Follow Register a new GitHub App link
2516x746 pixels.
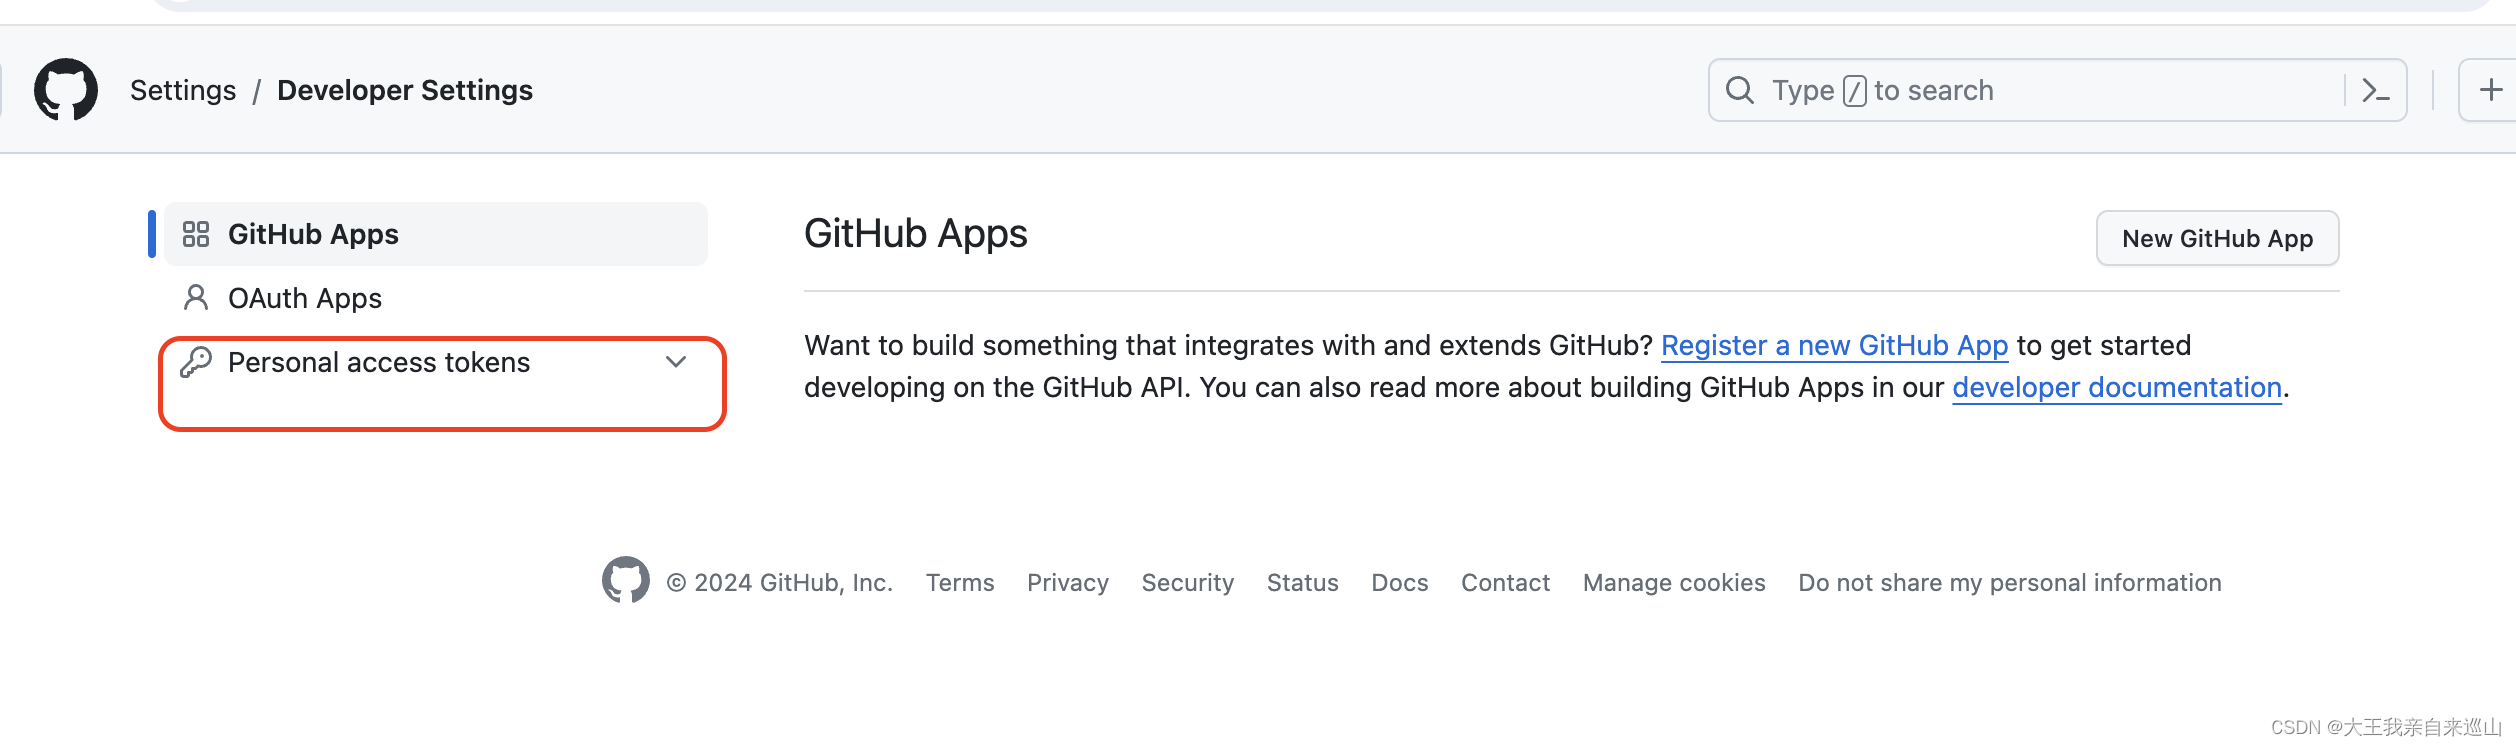(1834, 345)
